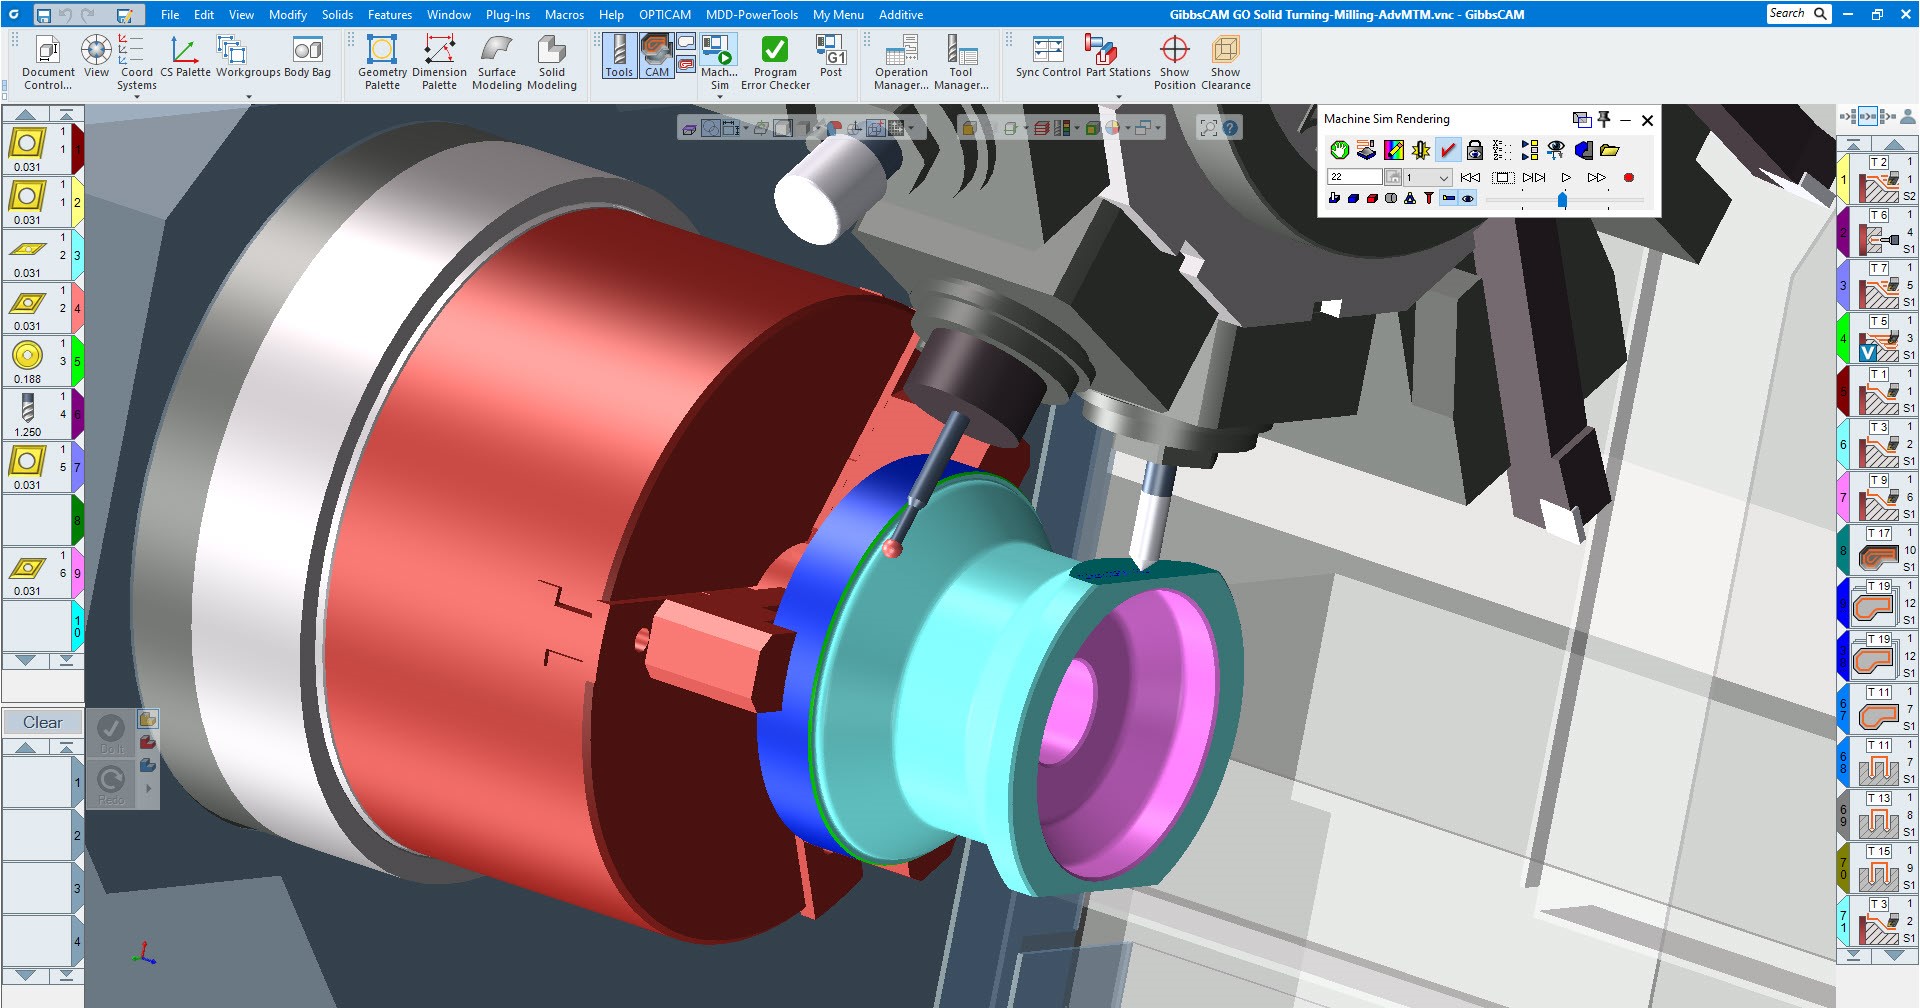Open the Tool Manager
Viewport: 1920px width, 1008px height.
pos(961,62)
